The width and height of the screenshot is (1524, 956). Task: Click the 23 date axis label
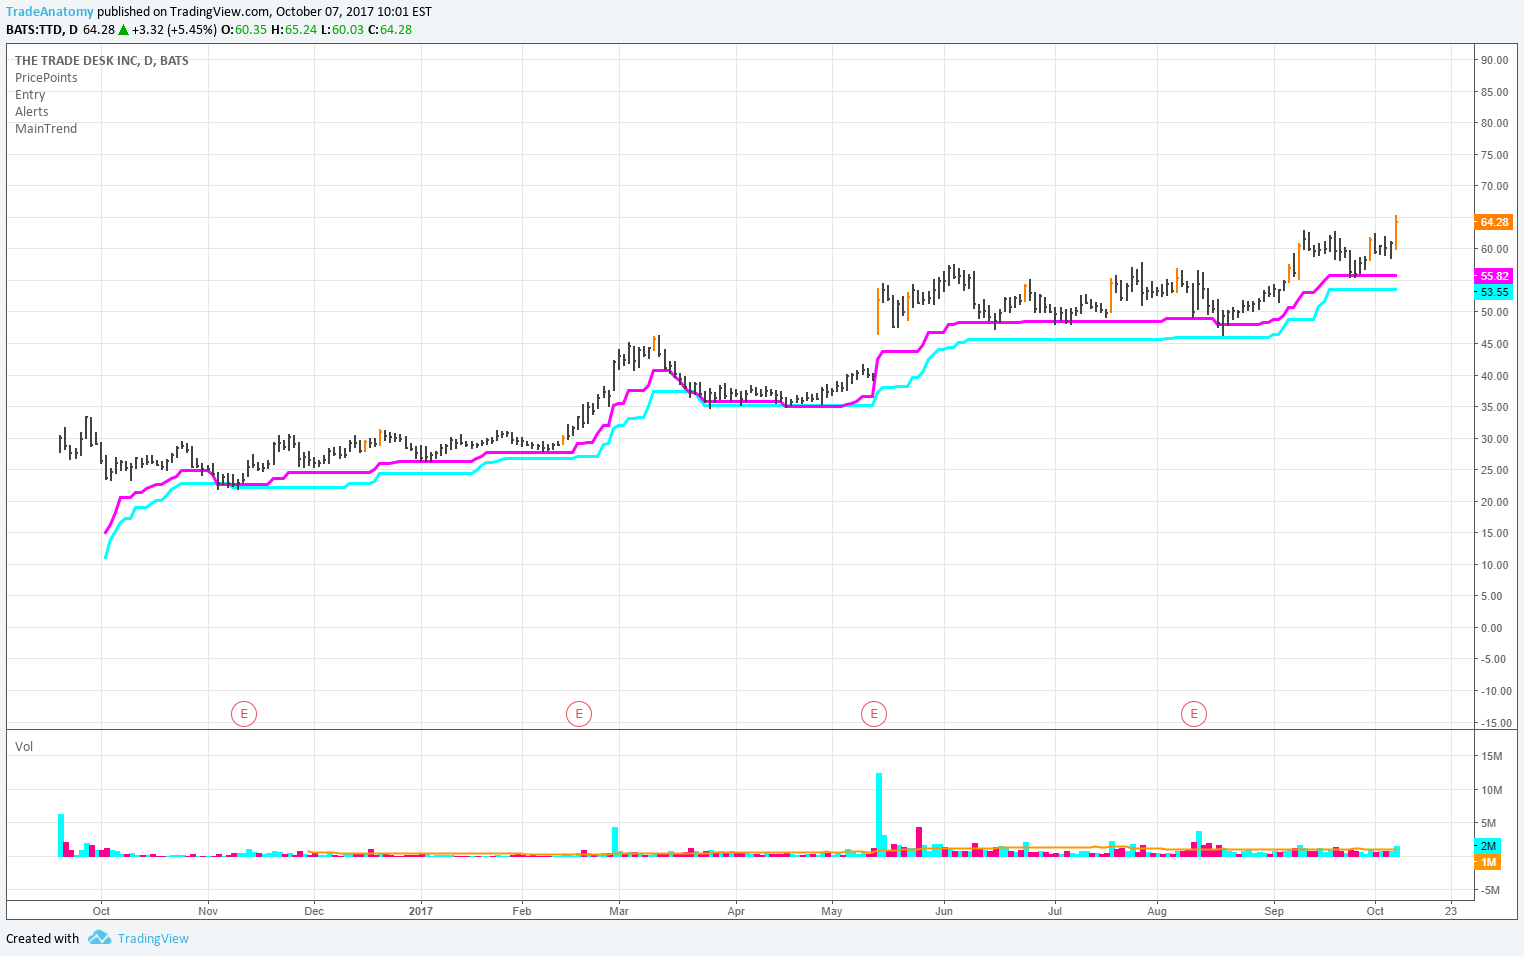click(1451, 911)
